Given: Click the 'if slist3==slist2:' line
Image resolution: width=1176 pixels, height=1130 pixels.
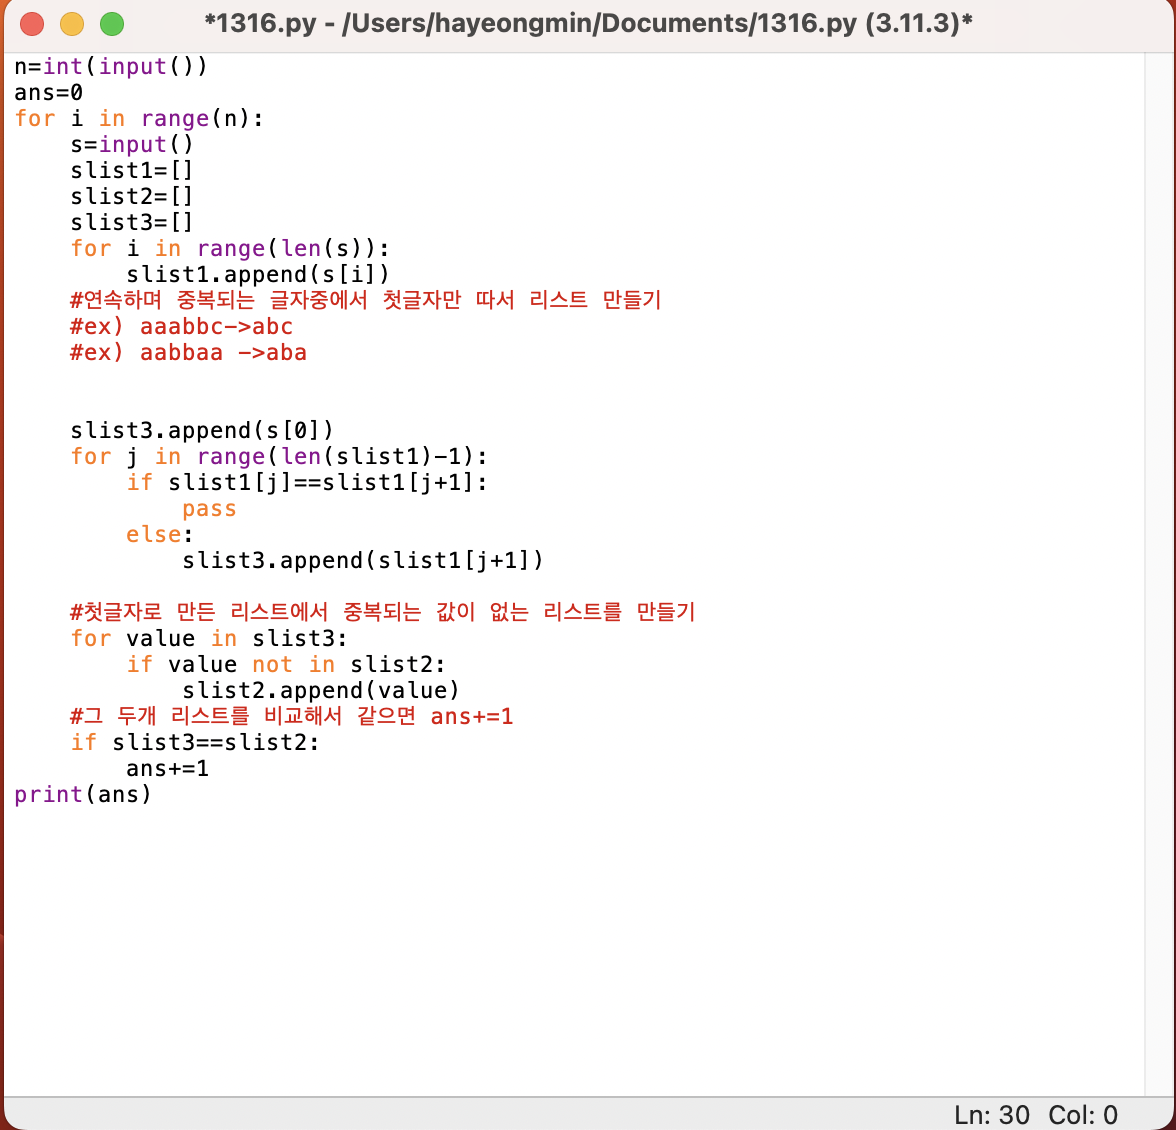Looking at the screenshot, I should 195,742.
